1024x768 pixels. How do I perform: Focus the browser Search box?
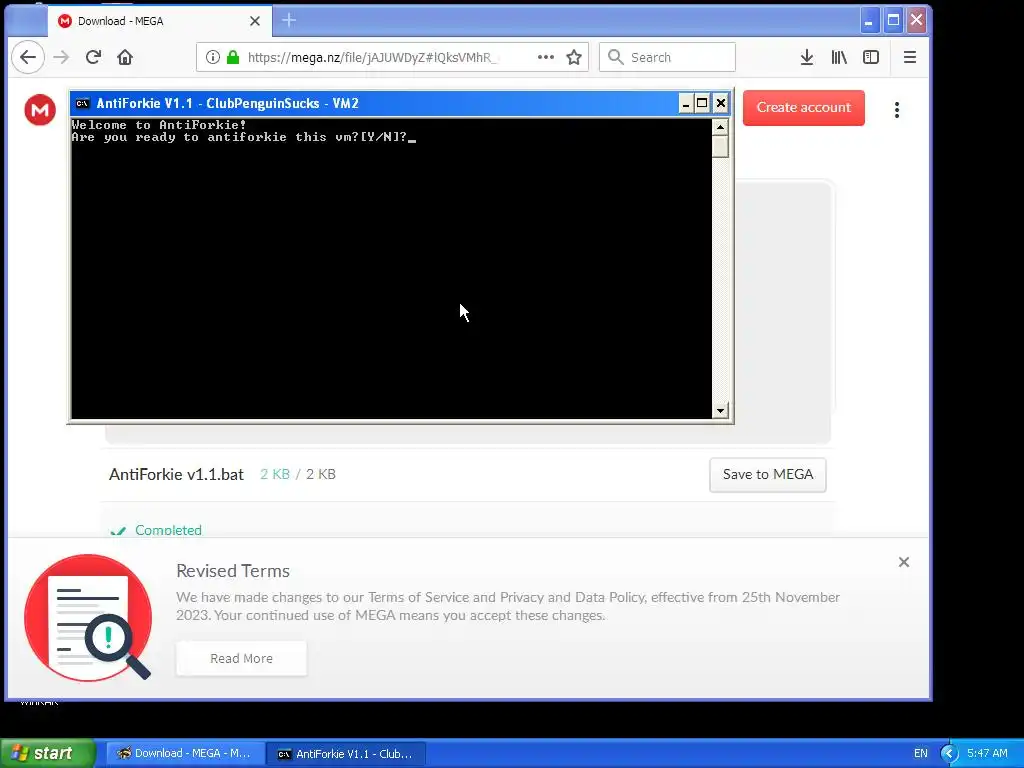pos(667,57)
